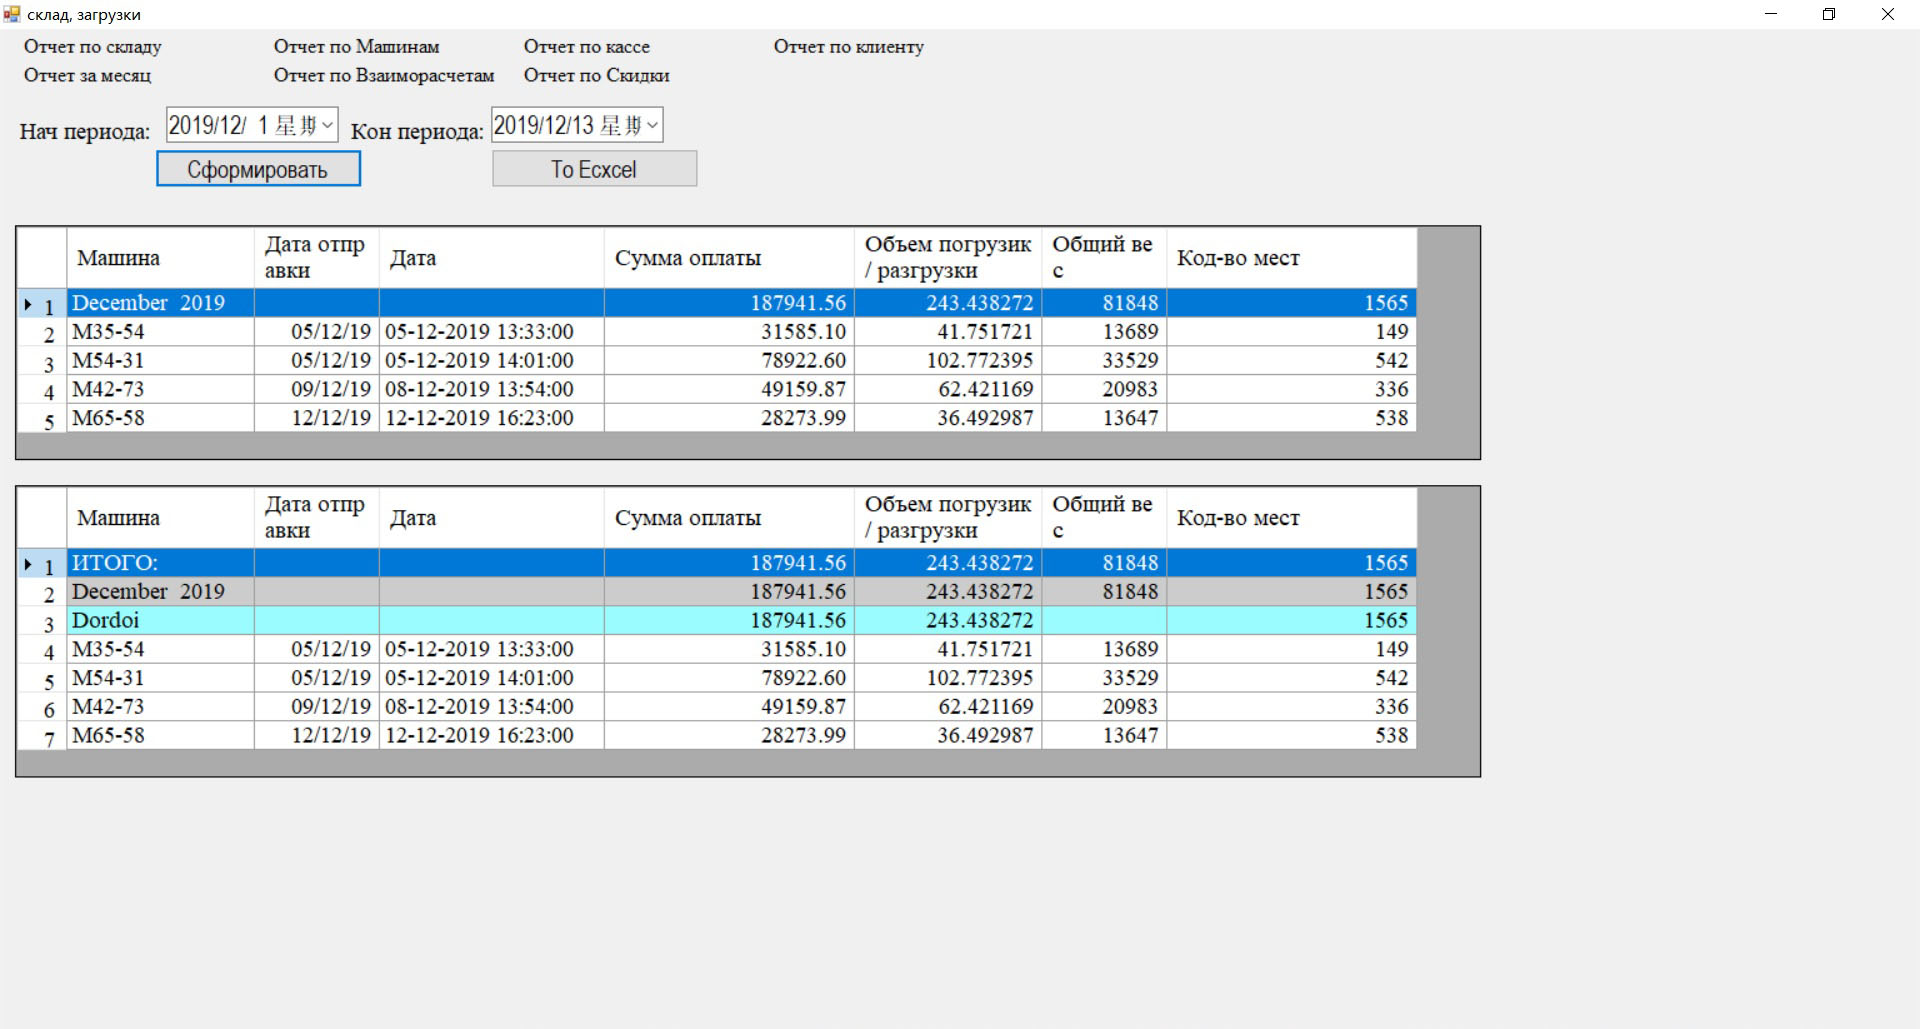Export the report with To Ecxcel button
Image resolution: width=1920 pixels, height=1029 pixels.
[594, 169]
